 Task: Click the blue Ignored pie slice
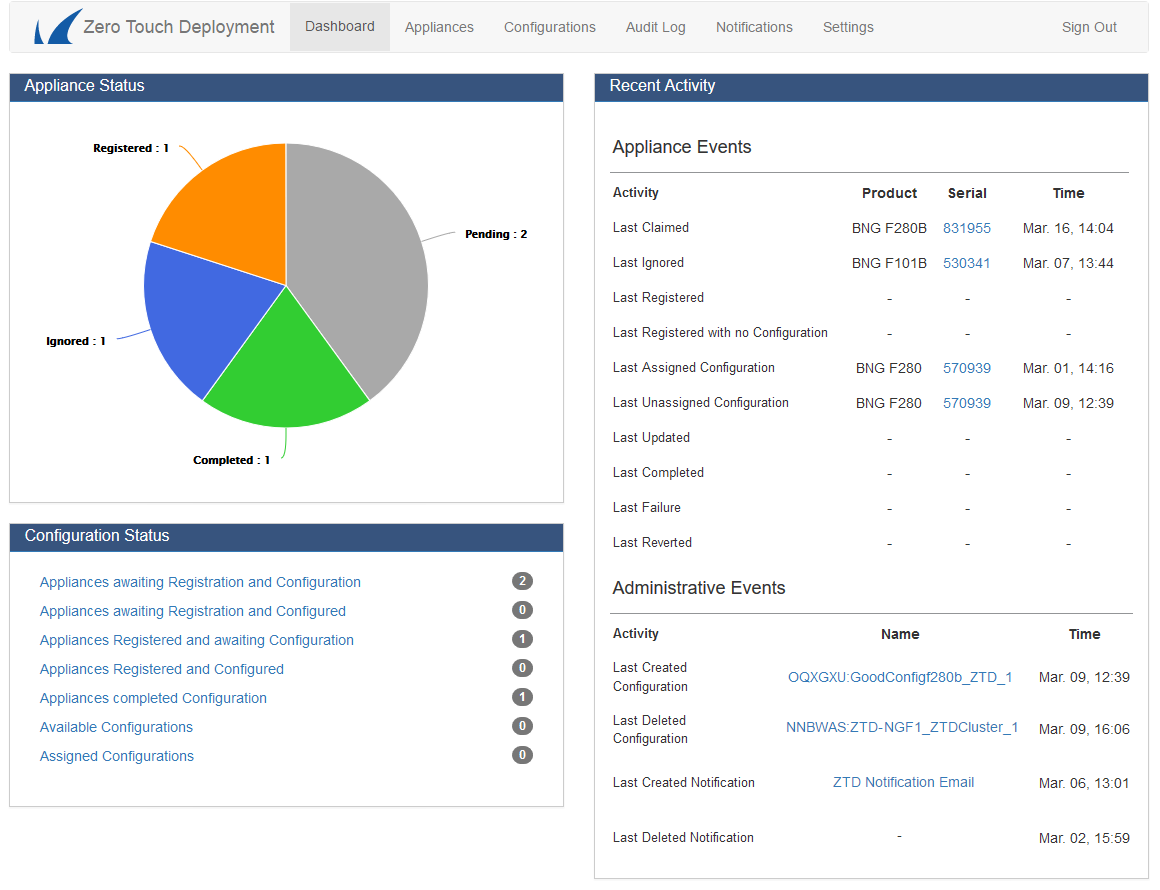click(x=200, y=315)
